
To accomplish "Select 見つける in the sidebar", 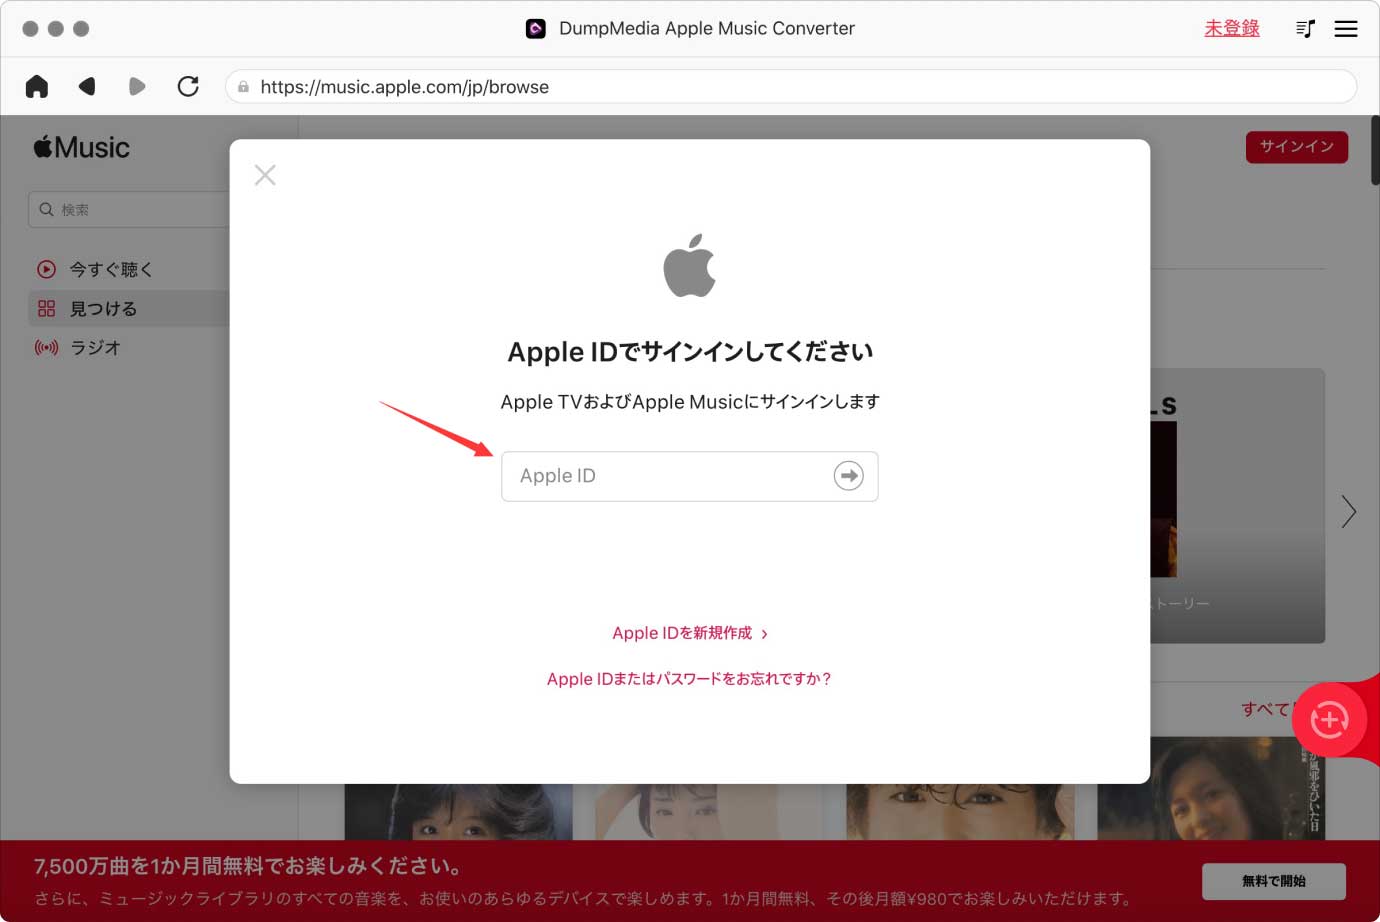I will click(130, 308).
